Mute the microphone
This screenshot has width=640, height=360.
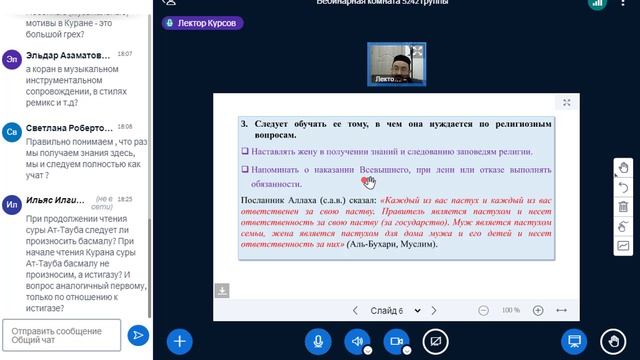pos(318,341)
